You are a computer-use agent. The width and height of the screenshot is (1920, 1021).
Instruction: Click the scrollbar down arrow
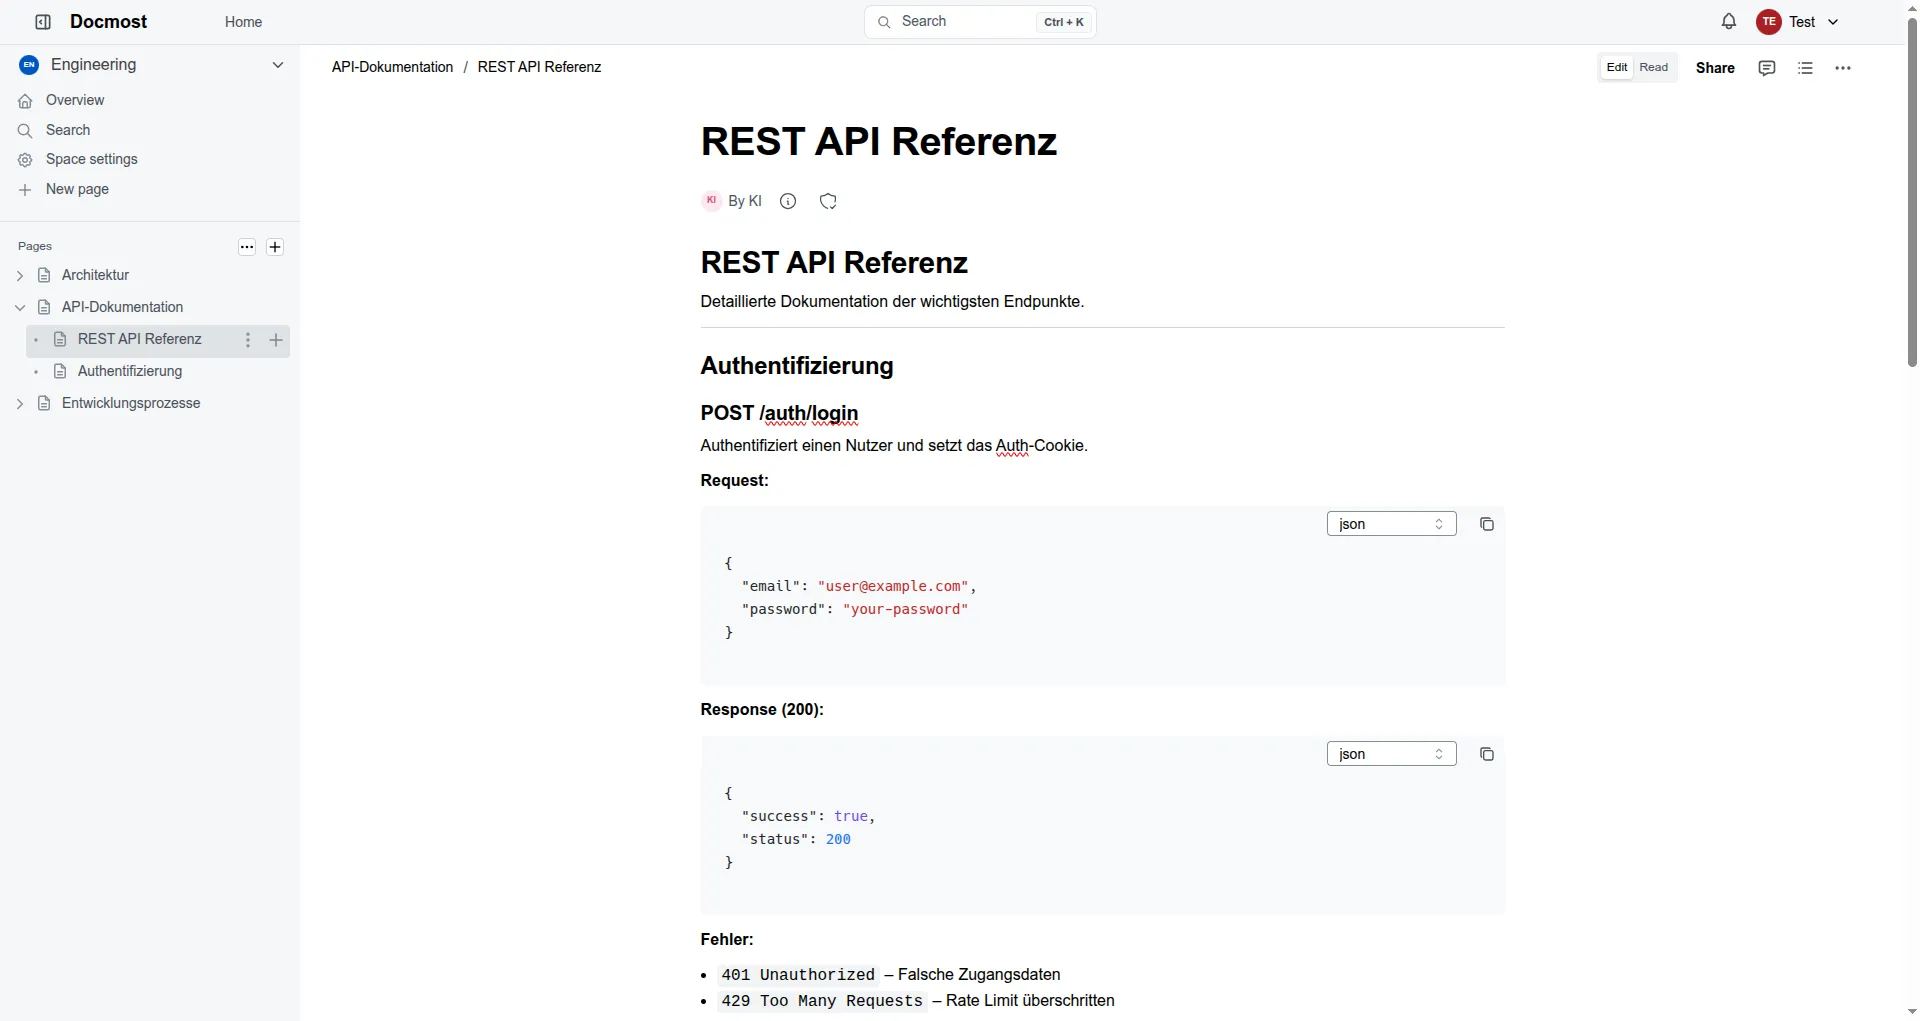1912,1012
